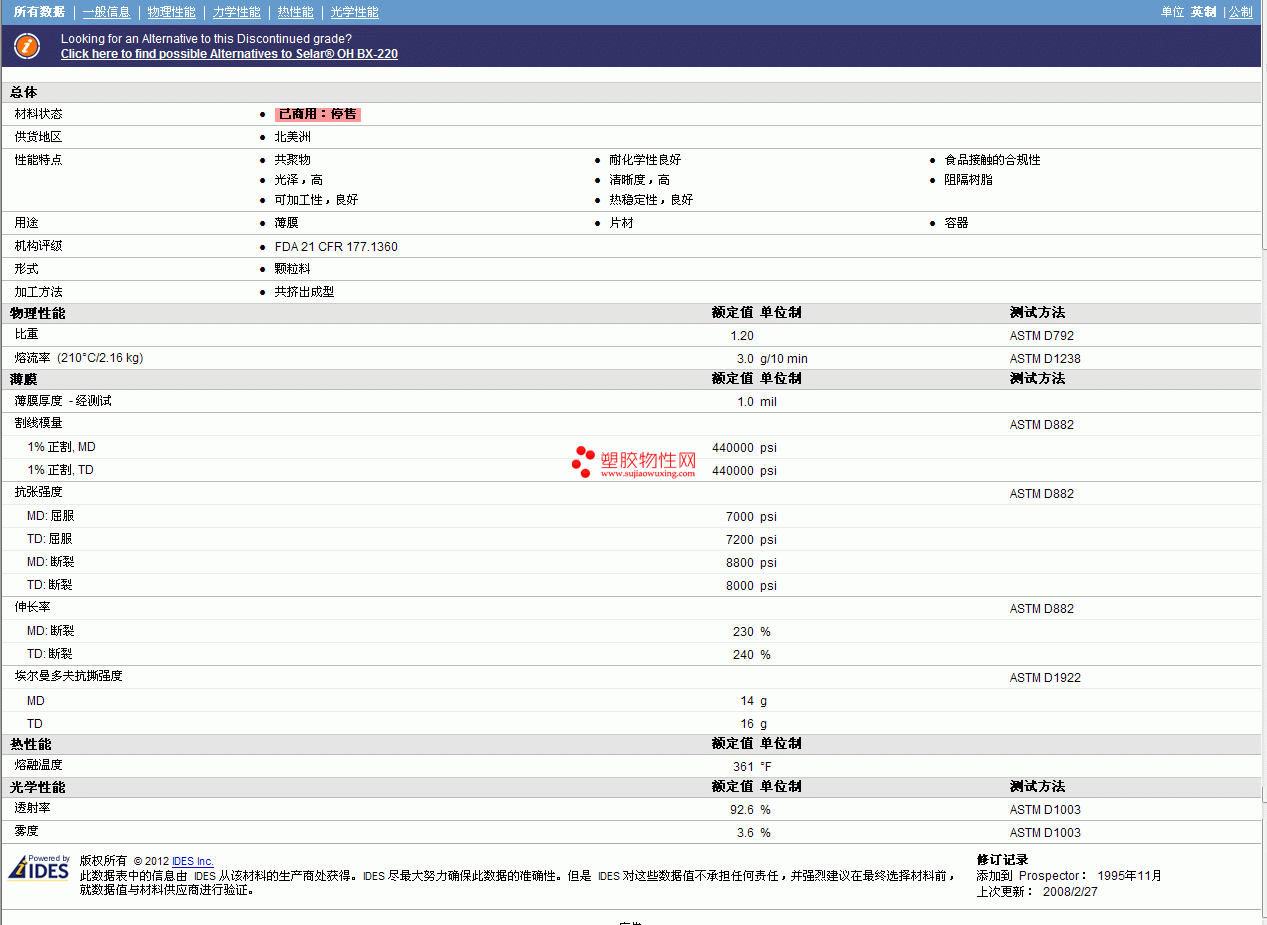The width and height of the screenshot is (1267, 925).
Task: Click the 颗粒料 form value
Action: pos(293,269)
